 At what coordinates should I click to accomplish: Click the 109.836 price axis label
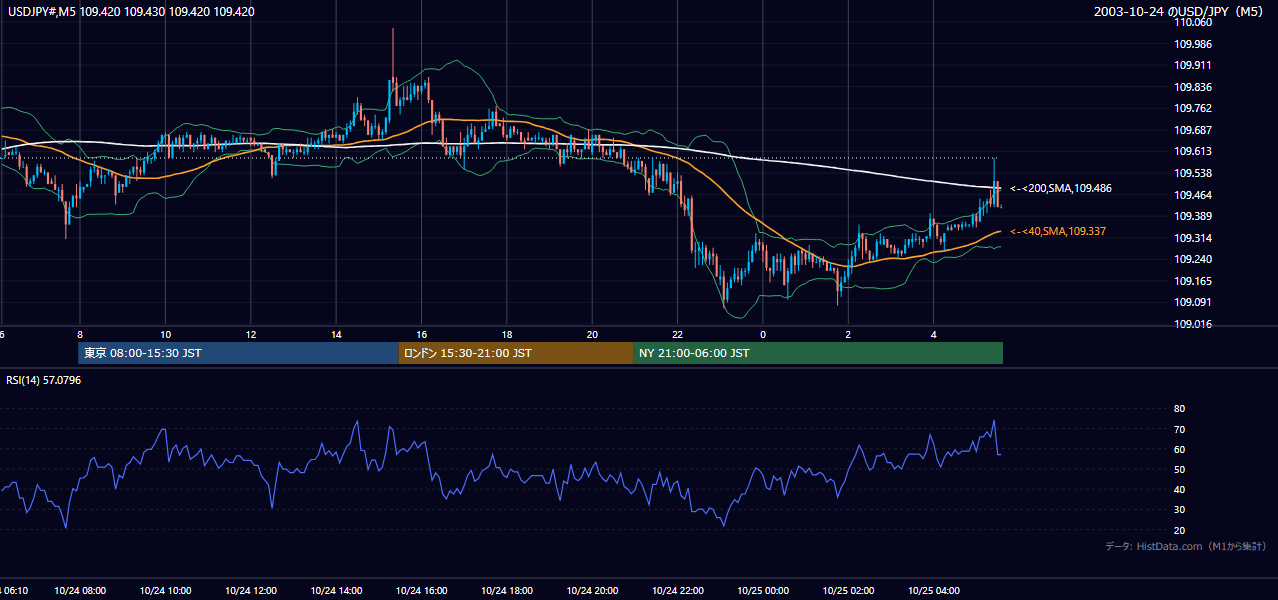1194,87
